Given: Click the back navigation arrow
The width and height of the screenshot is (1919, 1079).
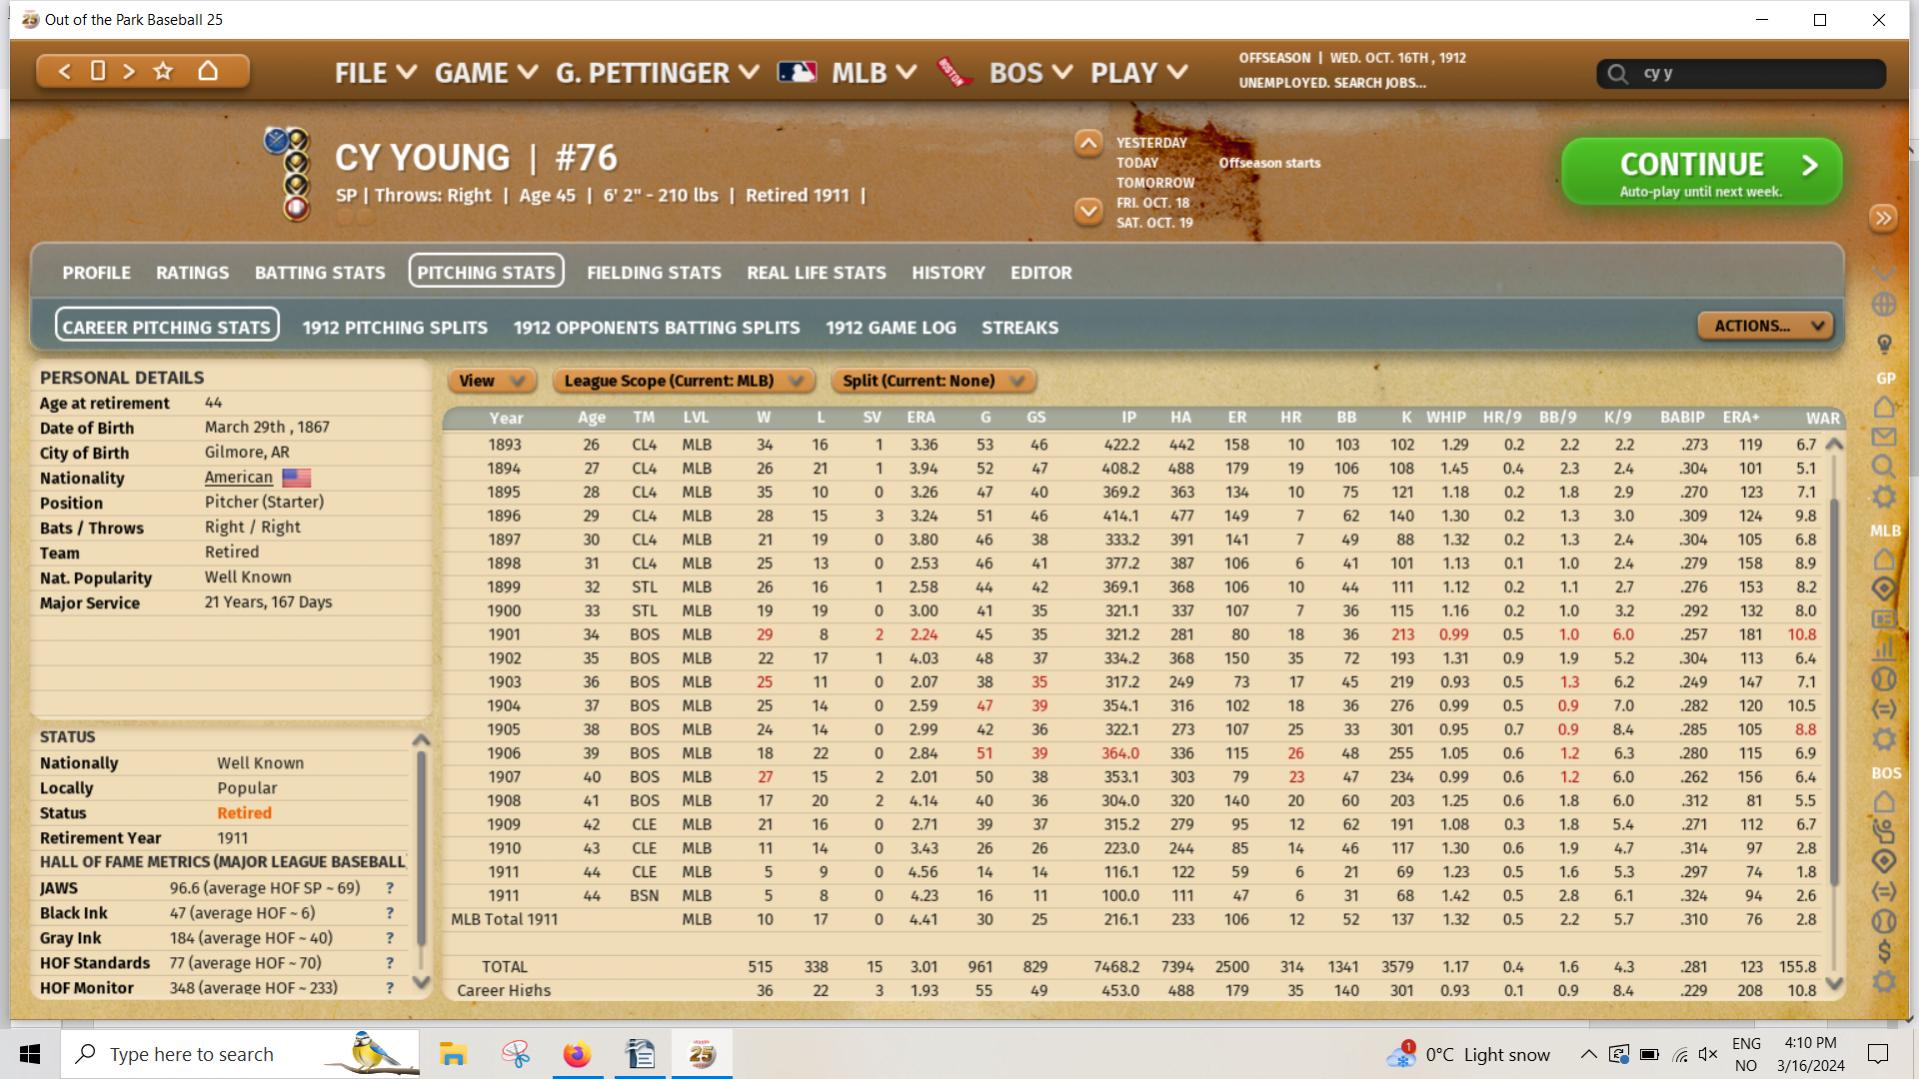Looking at the screenshot, I should click(x=65, y=71).
